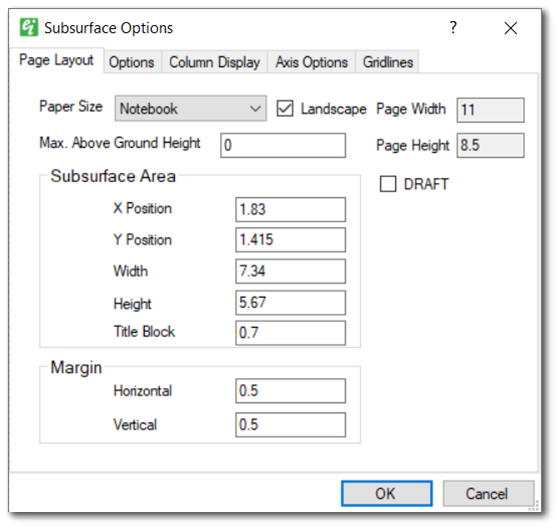Open the Axis Options tab
558x528 pixels.
(311, 62)
